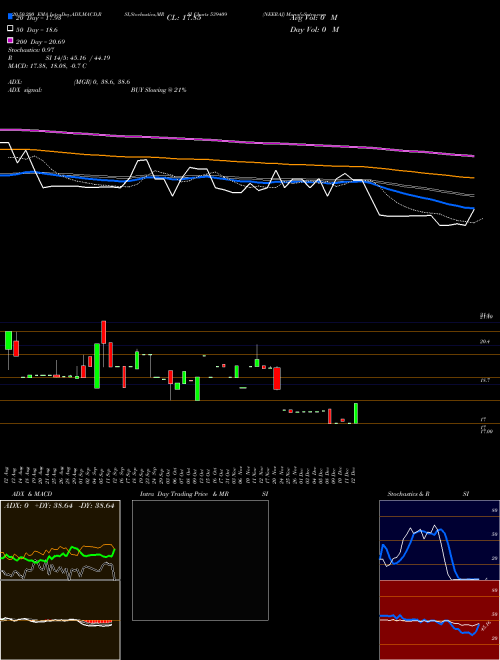This screenshot has width=500, height=660.
Task: Click the 'Day Vol: 0 M' label
Action: 314,30
